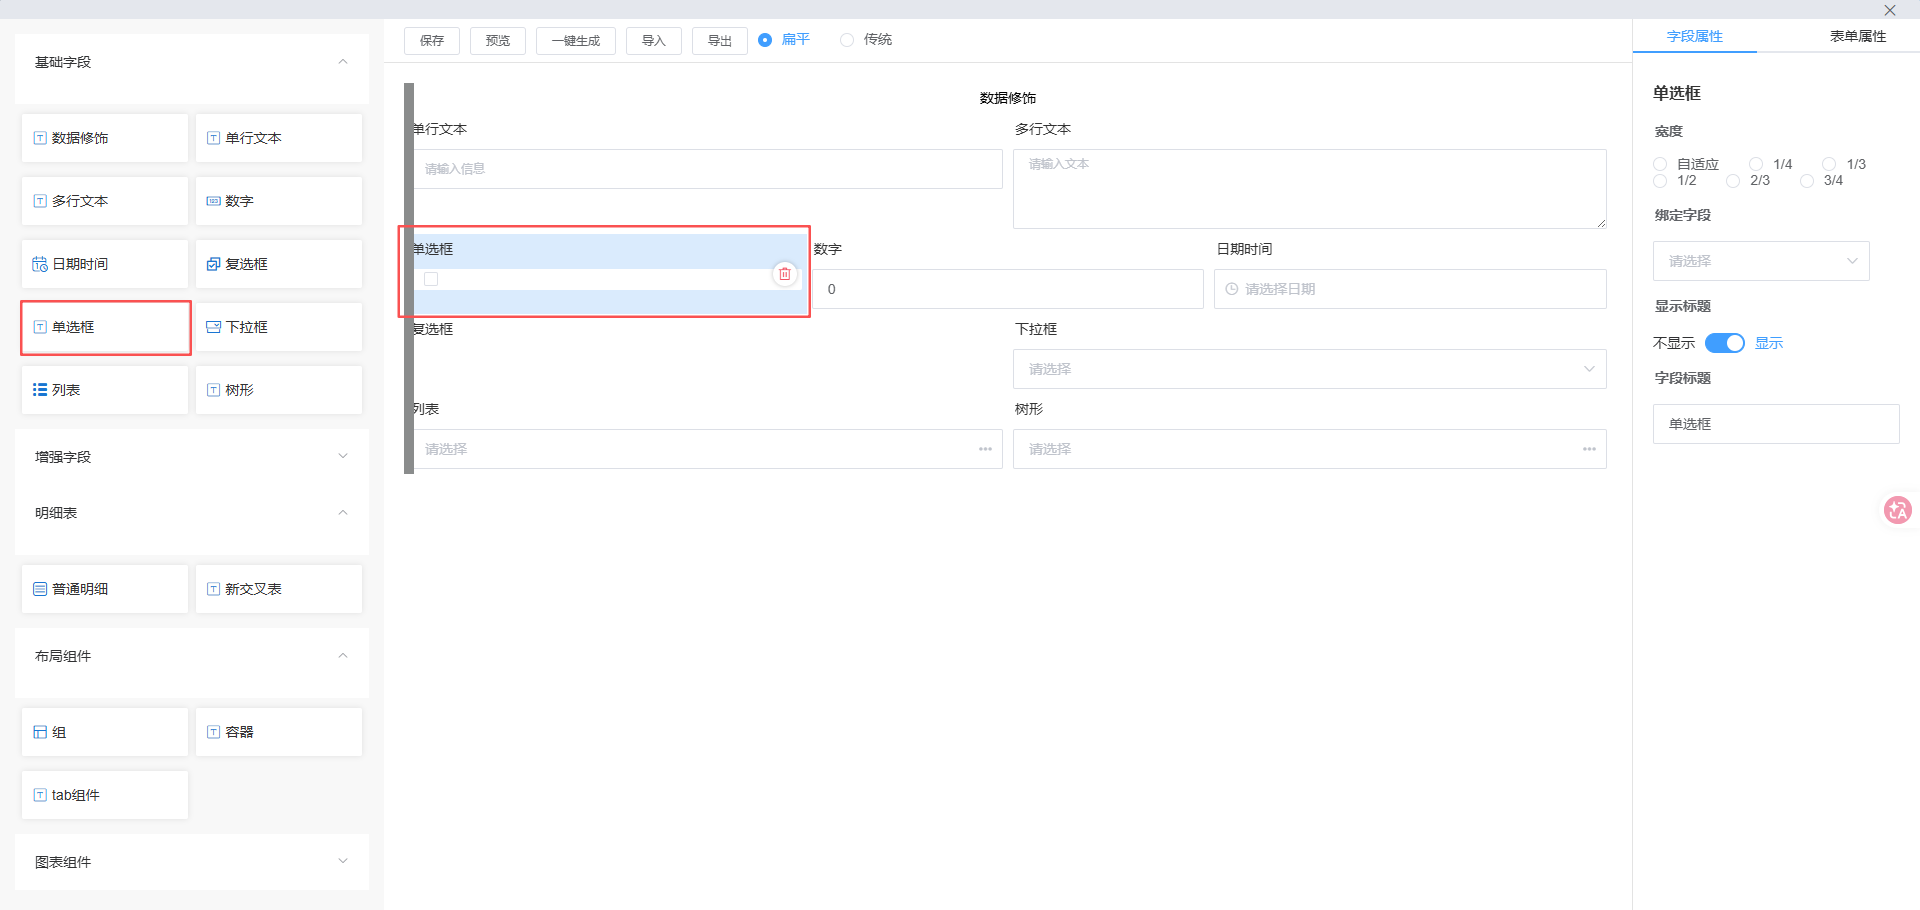Click the 复选框 label on canvas

pyautogui.click(x=433, y=329)
